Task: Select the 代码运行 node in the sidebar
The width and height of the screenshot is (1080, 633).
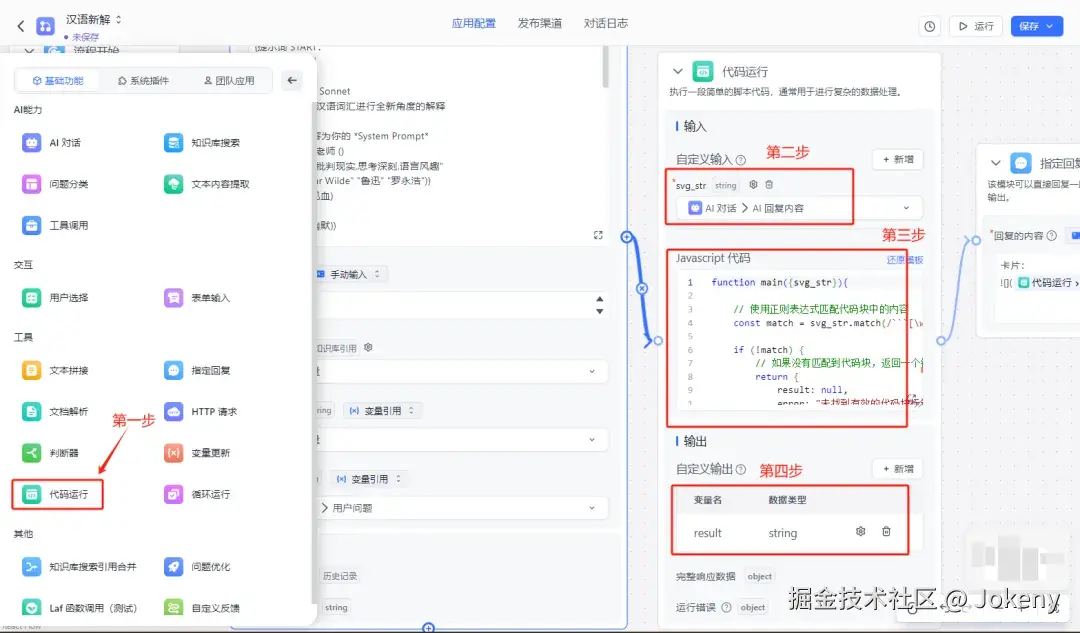Action: coord(57,494)
